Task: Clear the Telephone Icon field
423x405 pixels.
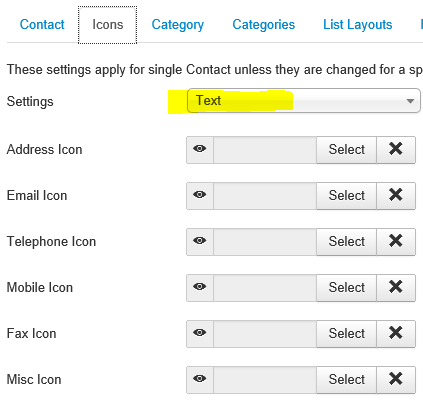Action: [396, 241]
